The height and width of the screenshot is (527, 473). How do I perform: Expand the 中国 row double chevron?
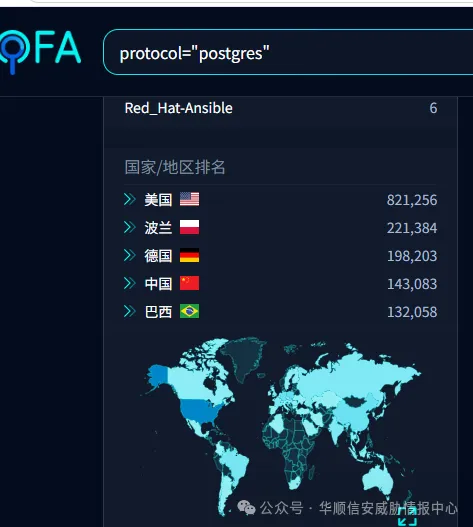tap(129, 283)
